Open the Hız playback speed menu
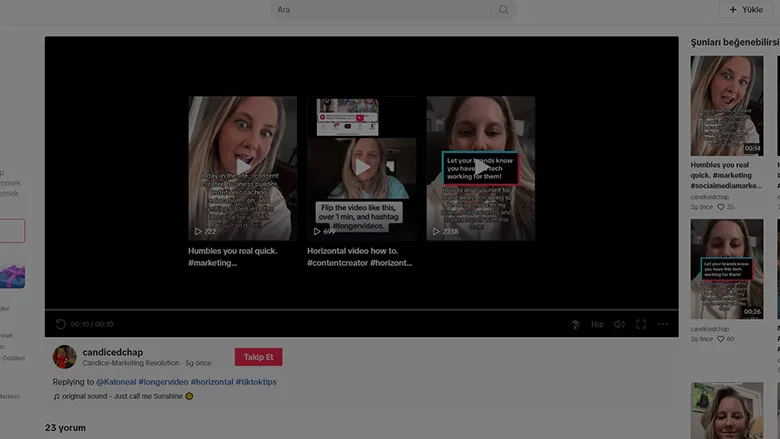The width and height of the screenshot is (780, 439). 597,324
